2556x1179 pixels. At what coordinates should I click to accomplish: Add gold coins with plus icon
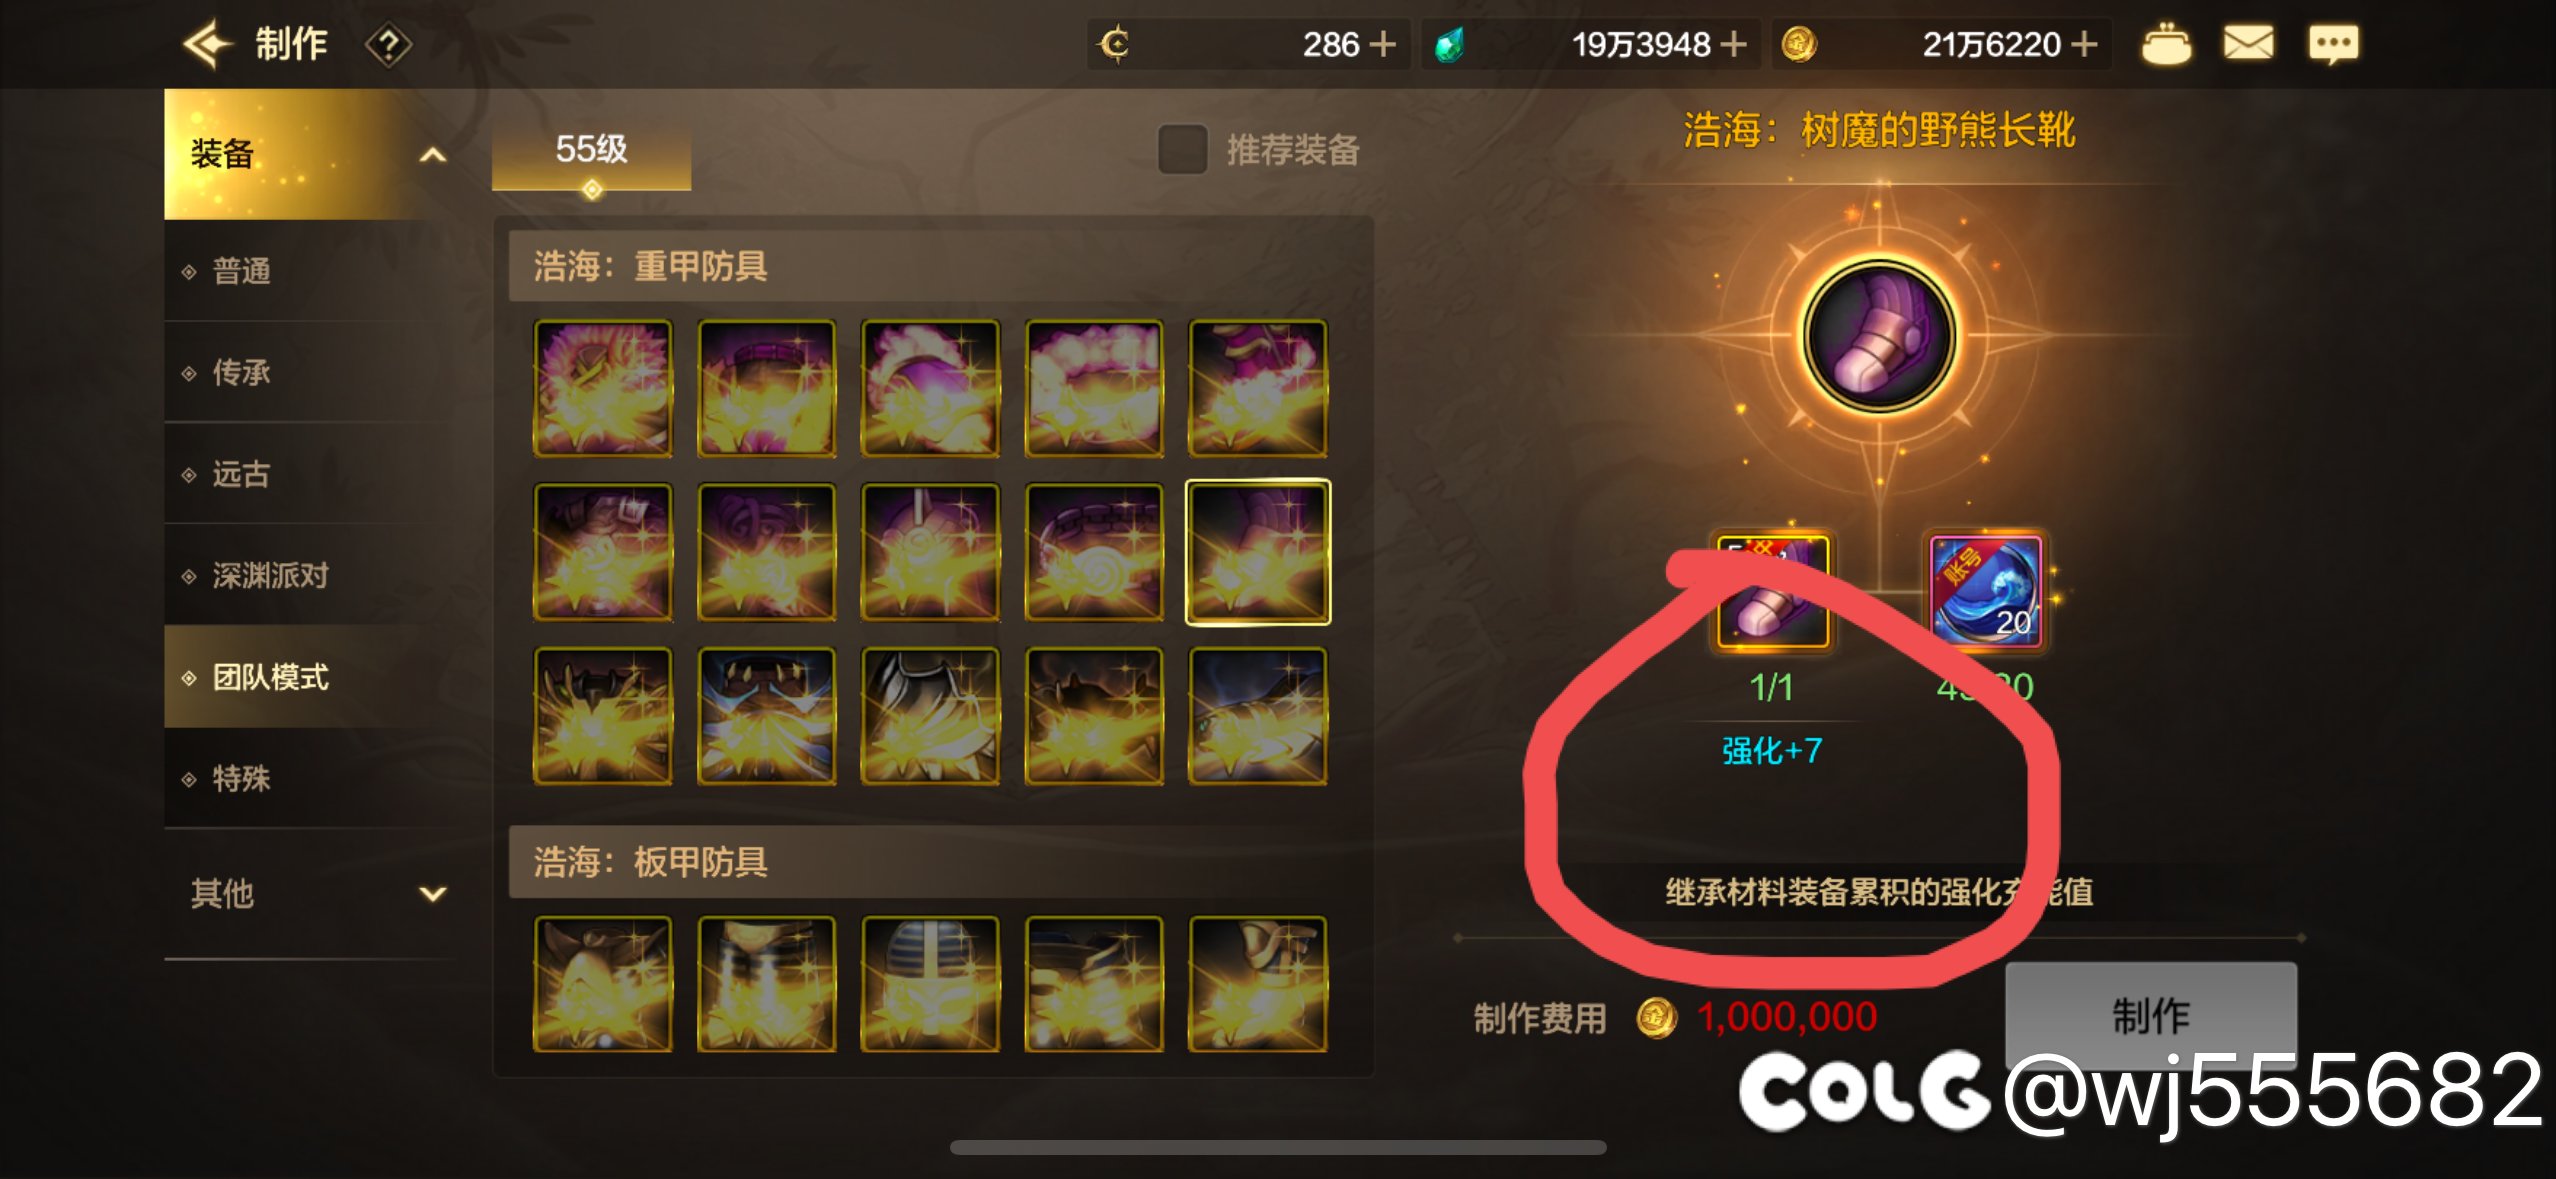(2084, 44)
